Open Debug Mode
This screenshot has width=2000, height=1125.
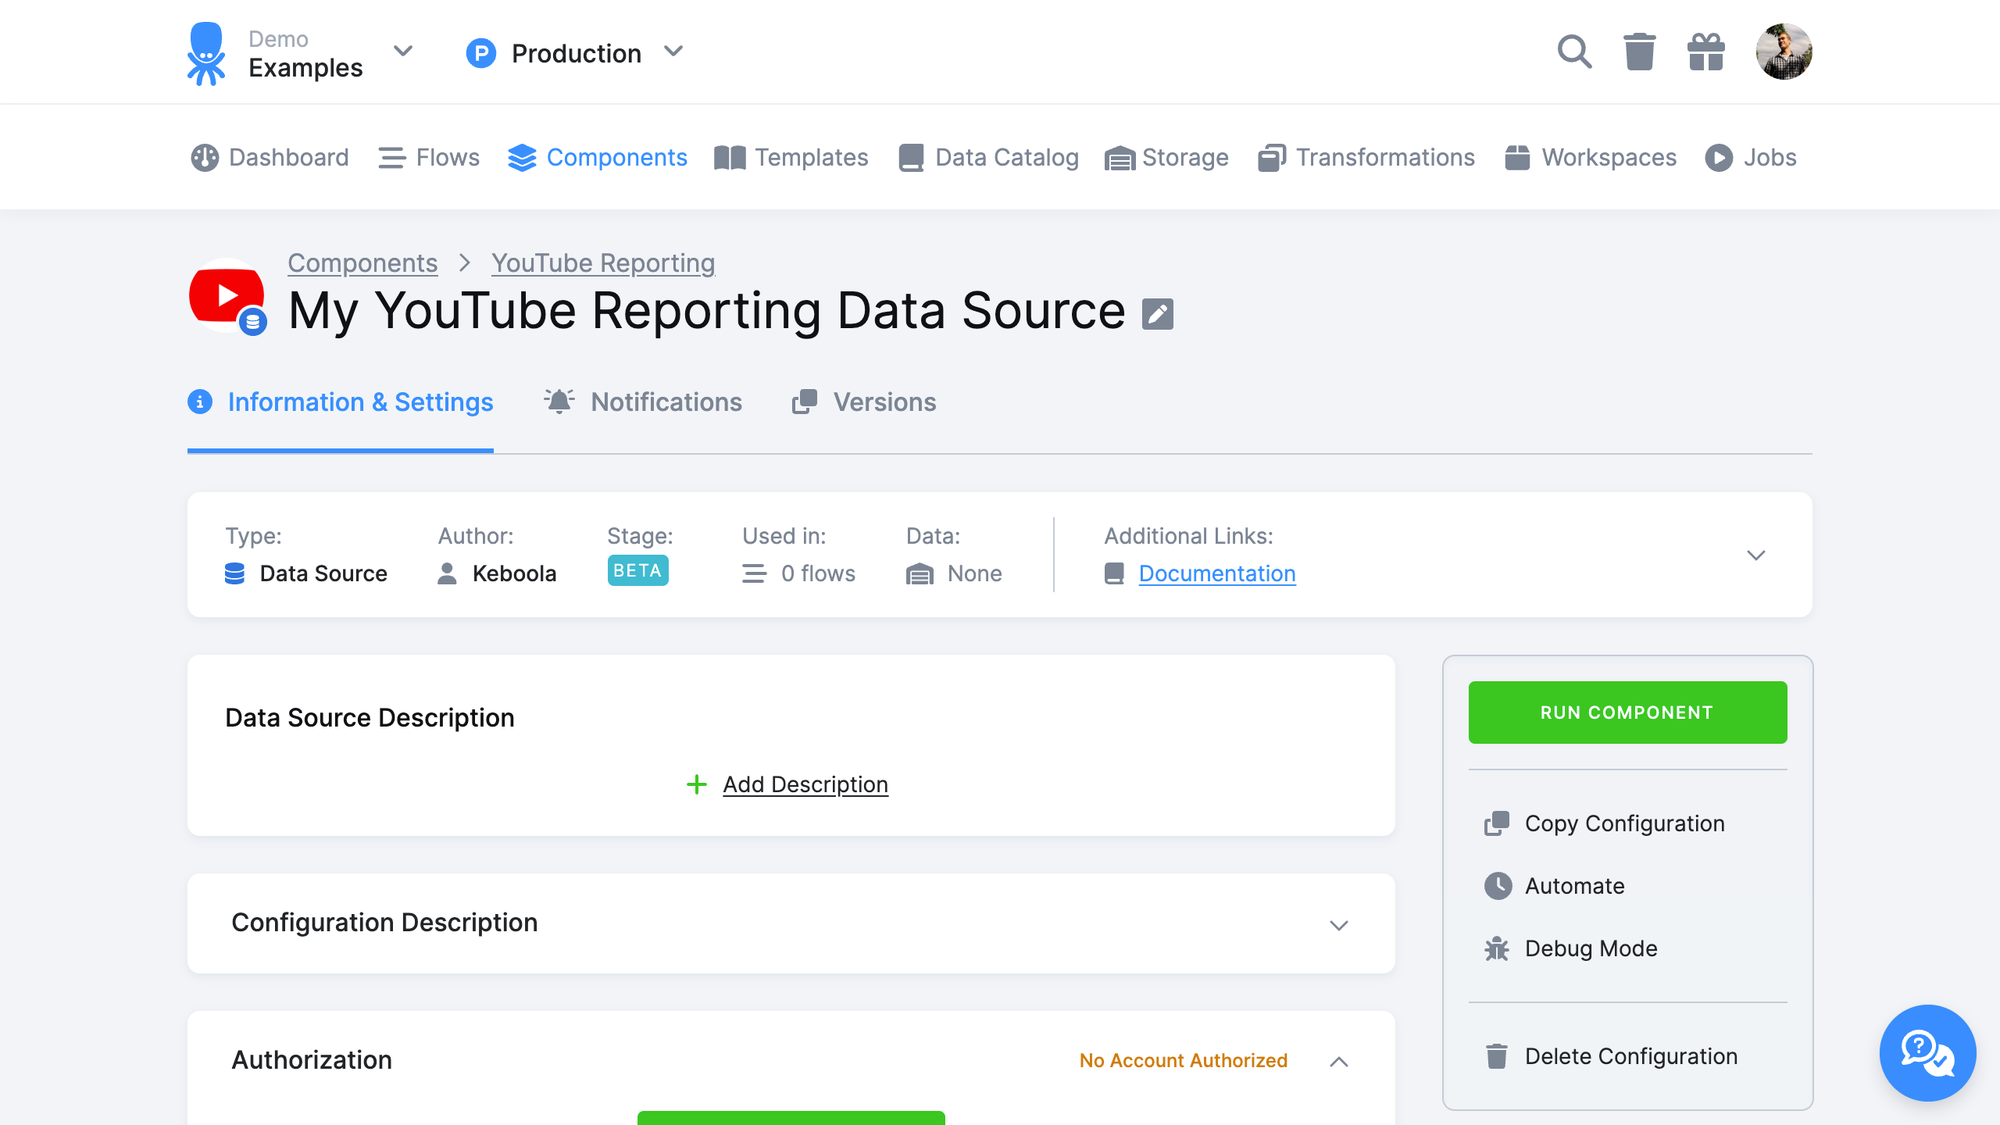[1590, 948]
